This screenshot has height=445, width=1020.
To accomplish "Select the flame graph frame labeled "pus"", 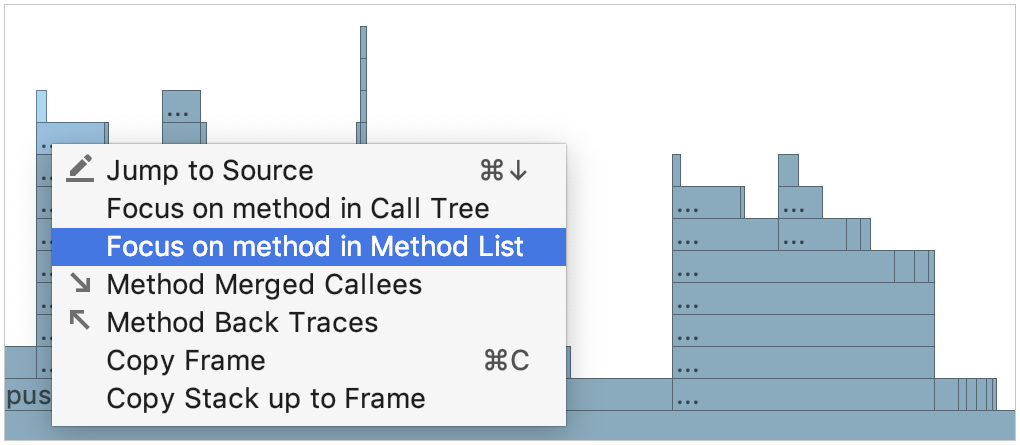I will coord(27,395).
